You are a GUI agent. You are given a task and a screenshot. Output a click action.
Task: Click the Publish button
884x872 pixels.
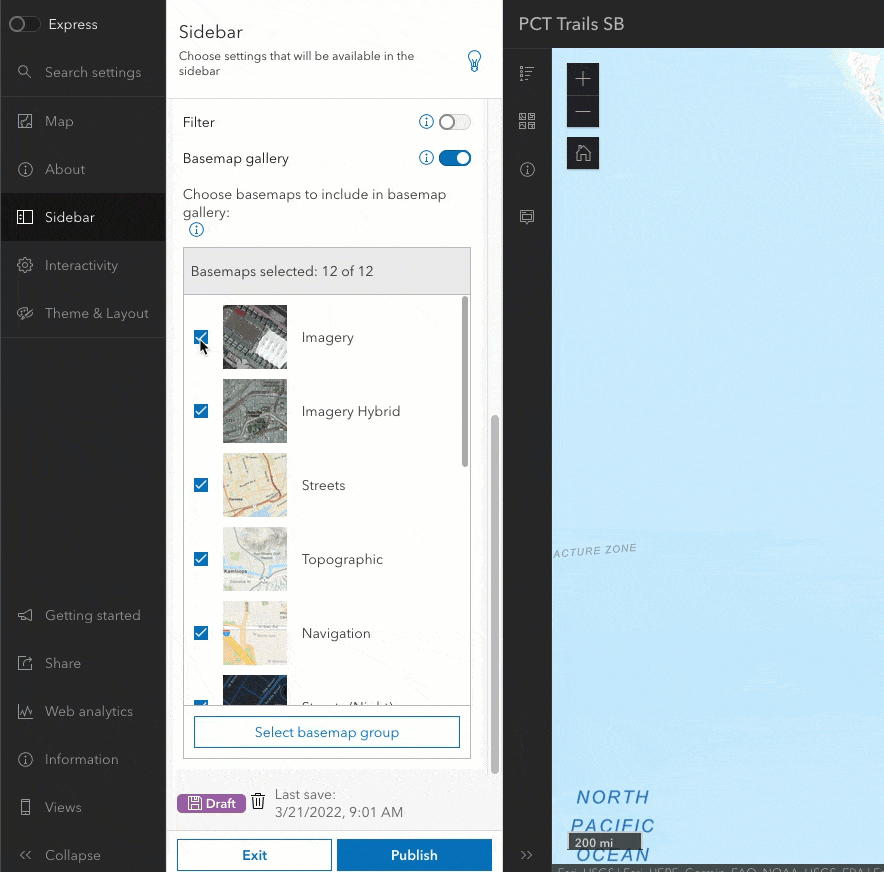414,855
